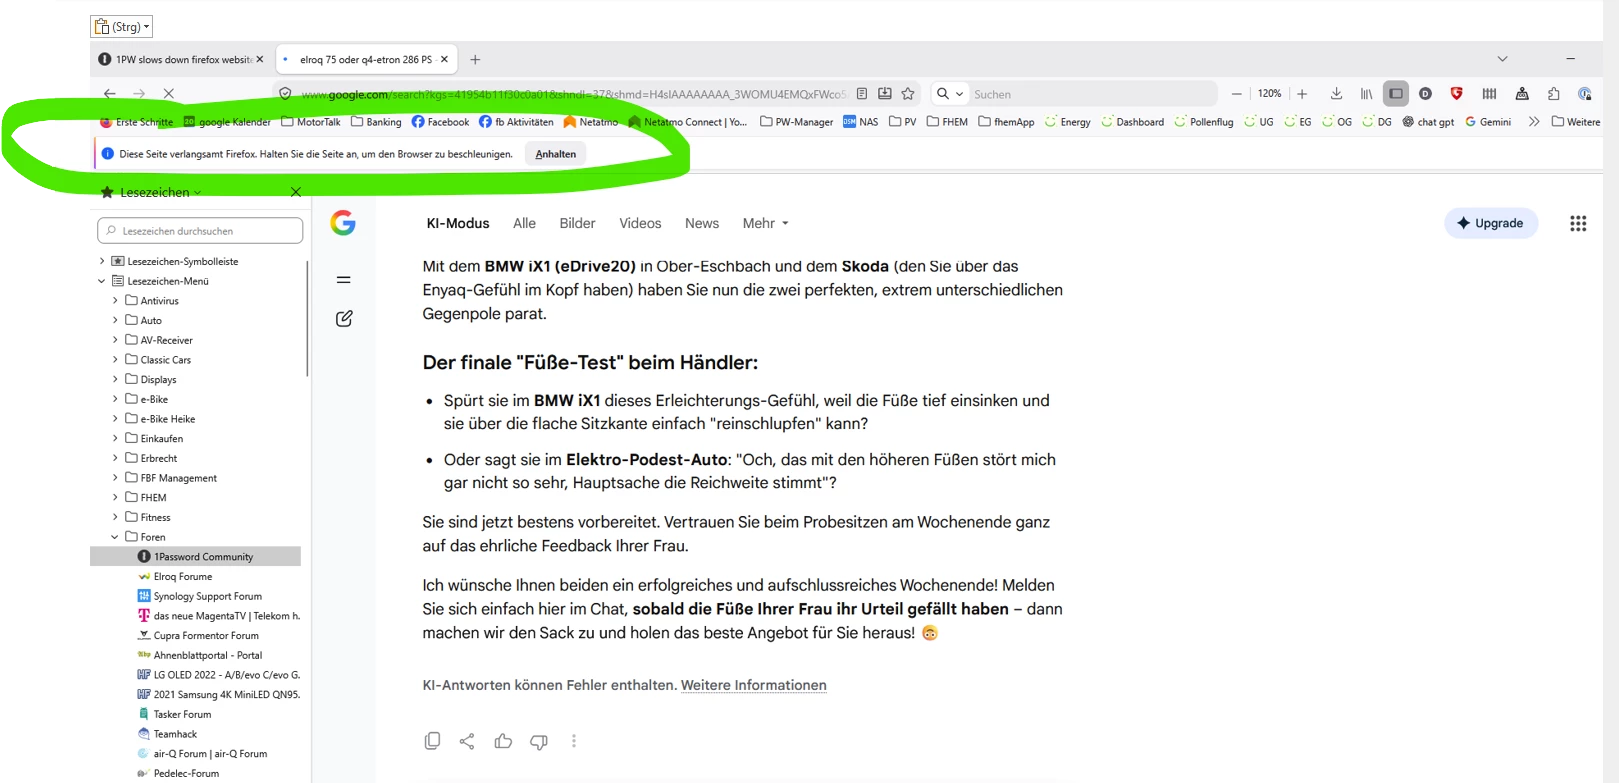This screenshot has height=783, width=1619.
Task: Copy the AI answer
Action: pos(432,741)
